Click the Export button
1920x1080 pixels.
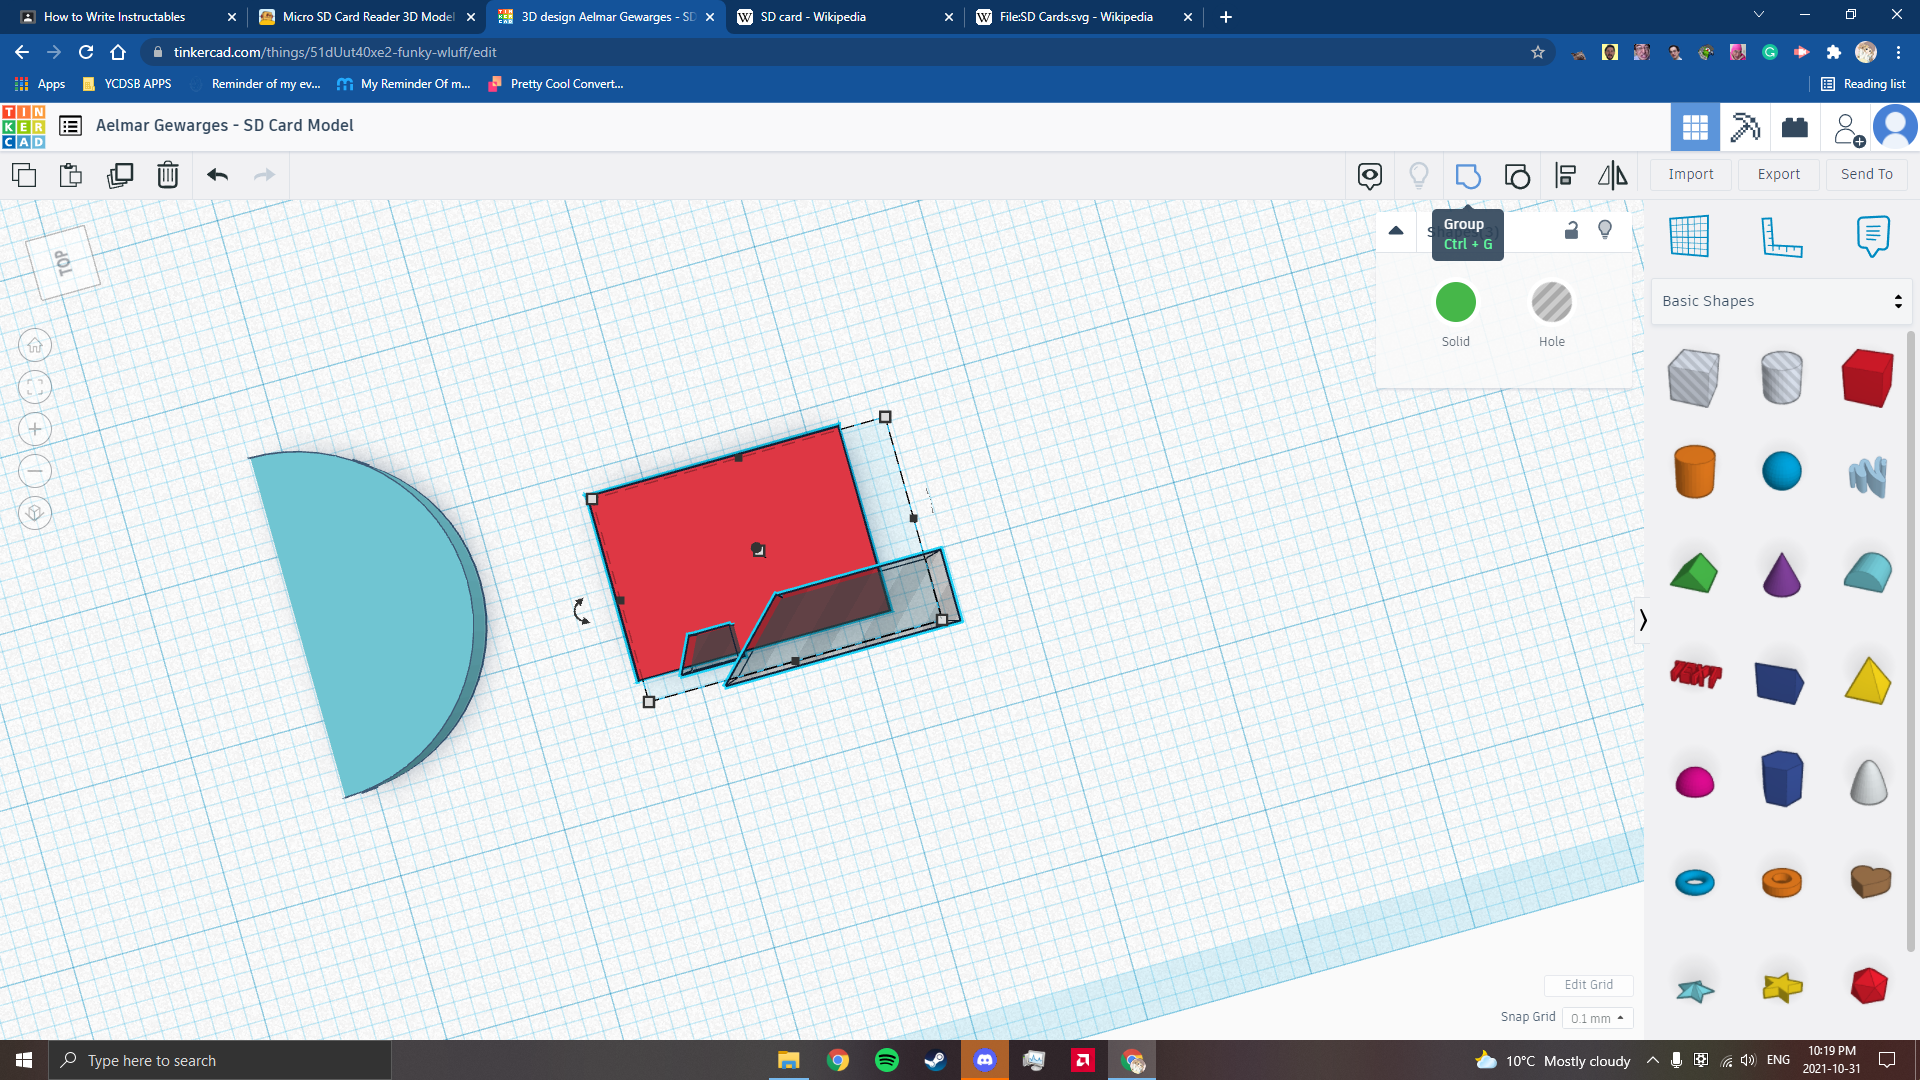(x=1779, y=174)
